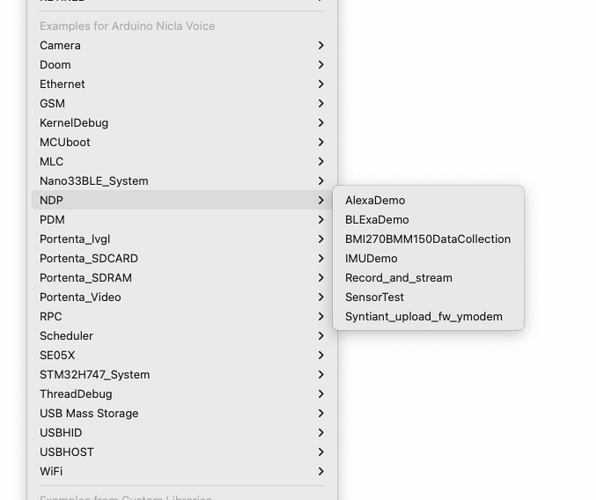
Task: Expand the MCUboot chevron
Action: click(x=321, y=142)
